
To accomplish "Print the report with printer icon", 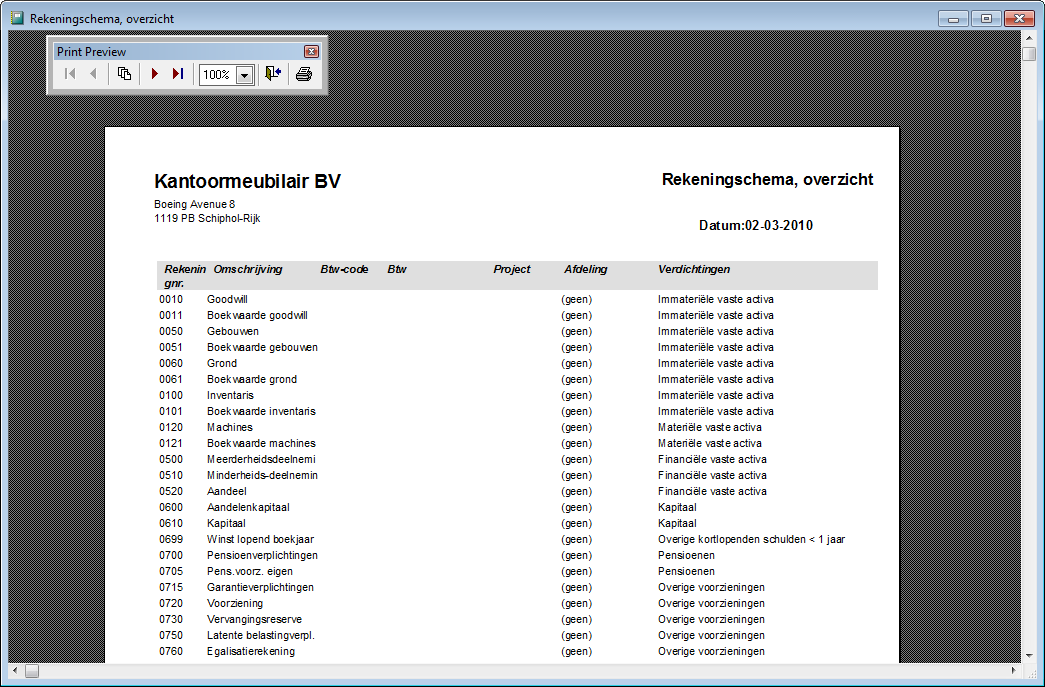I will point(304,74).
